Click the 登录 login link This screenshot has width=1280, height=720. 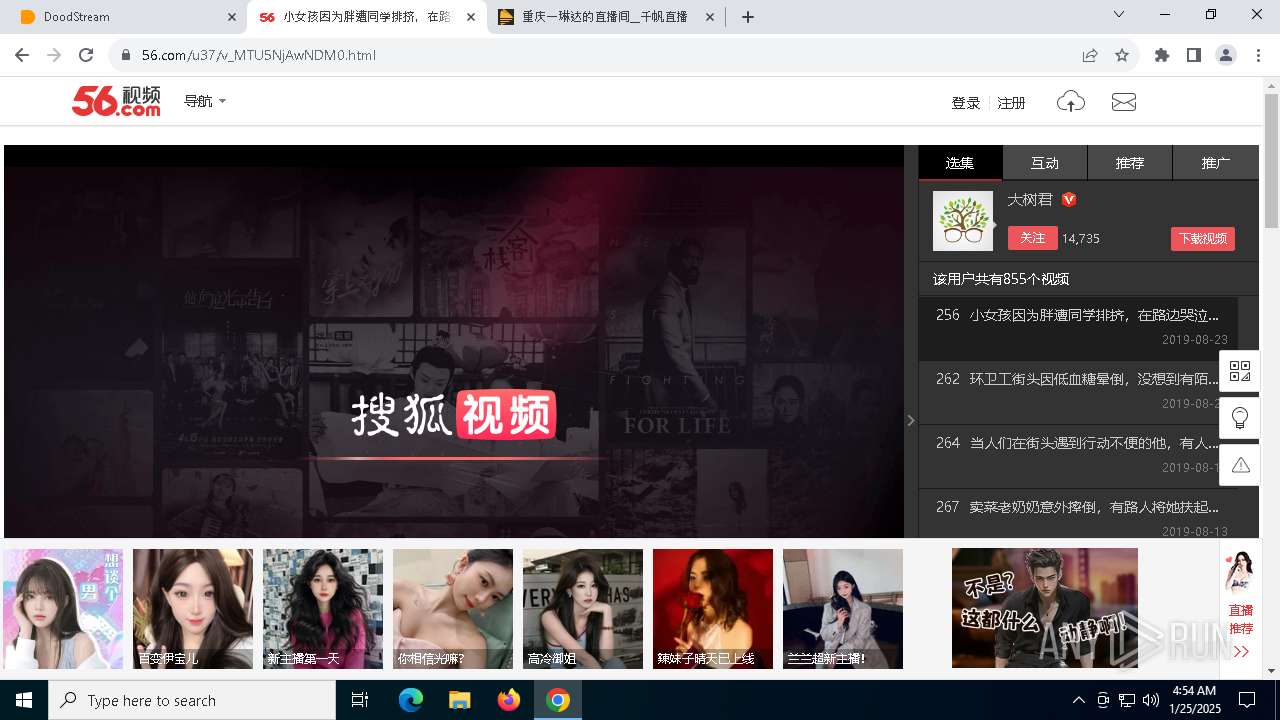(966, 103)
